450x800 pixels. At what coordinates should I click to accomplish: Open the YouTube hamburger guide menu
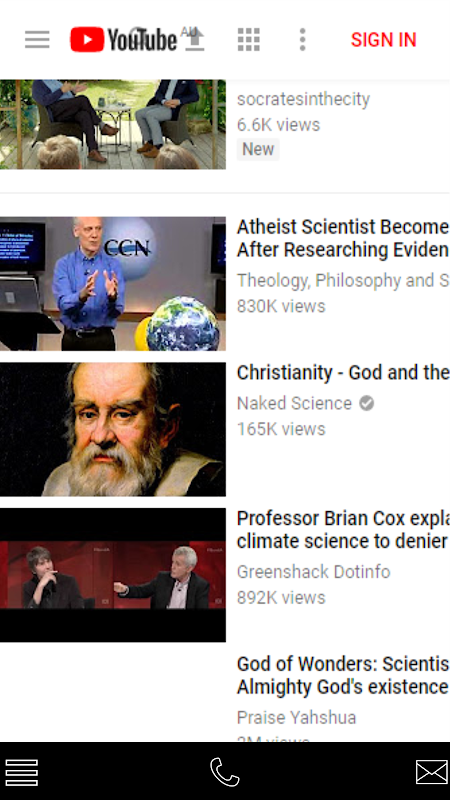tap(37, 39)
